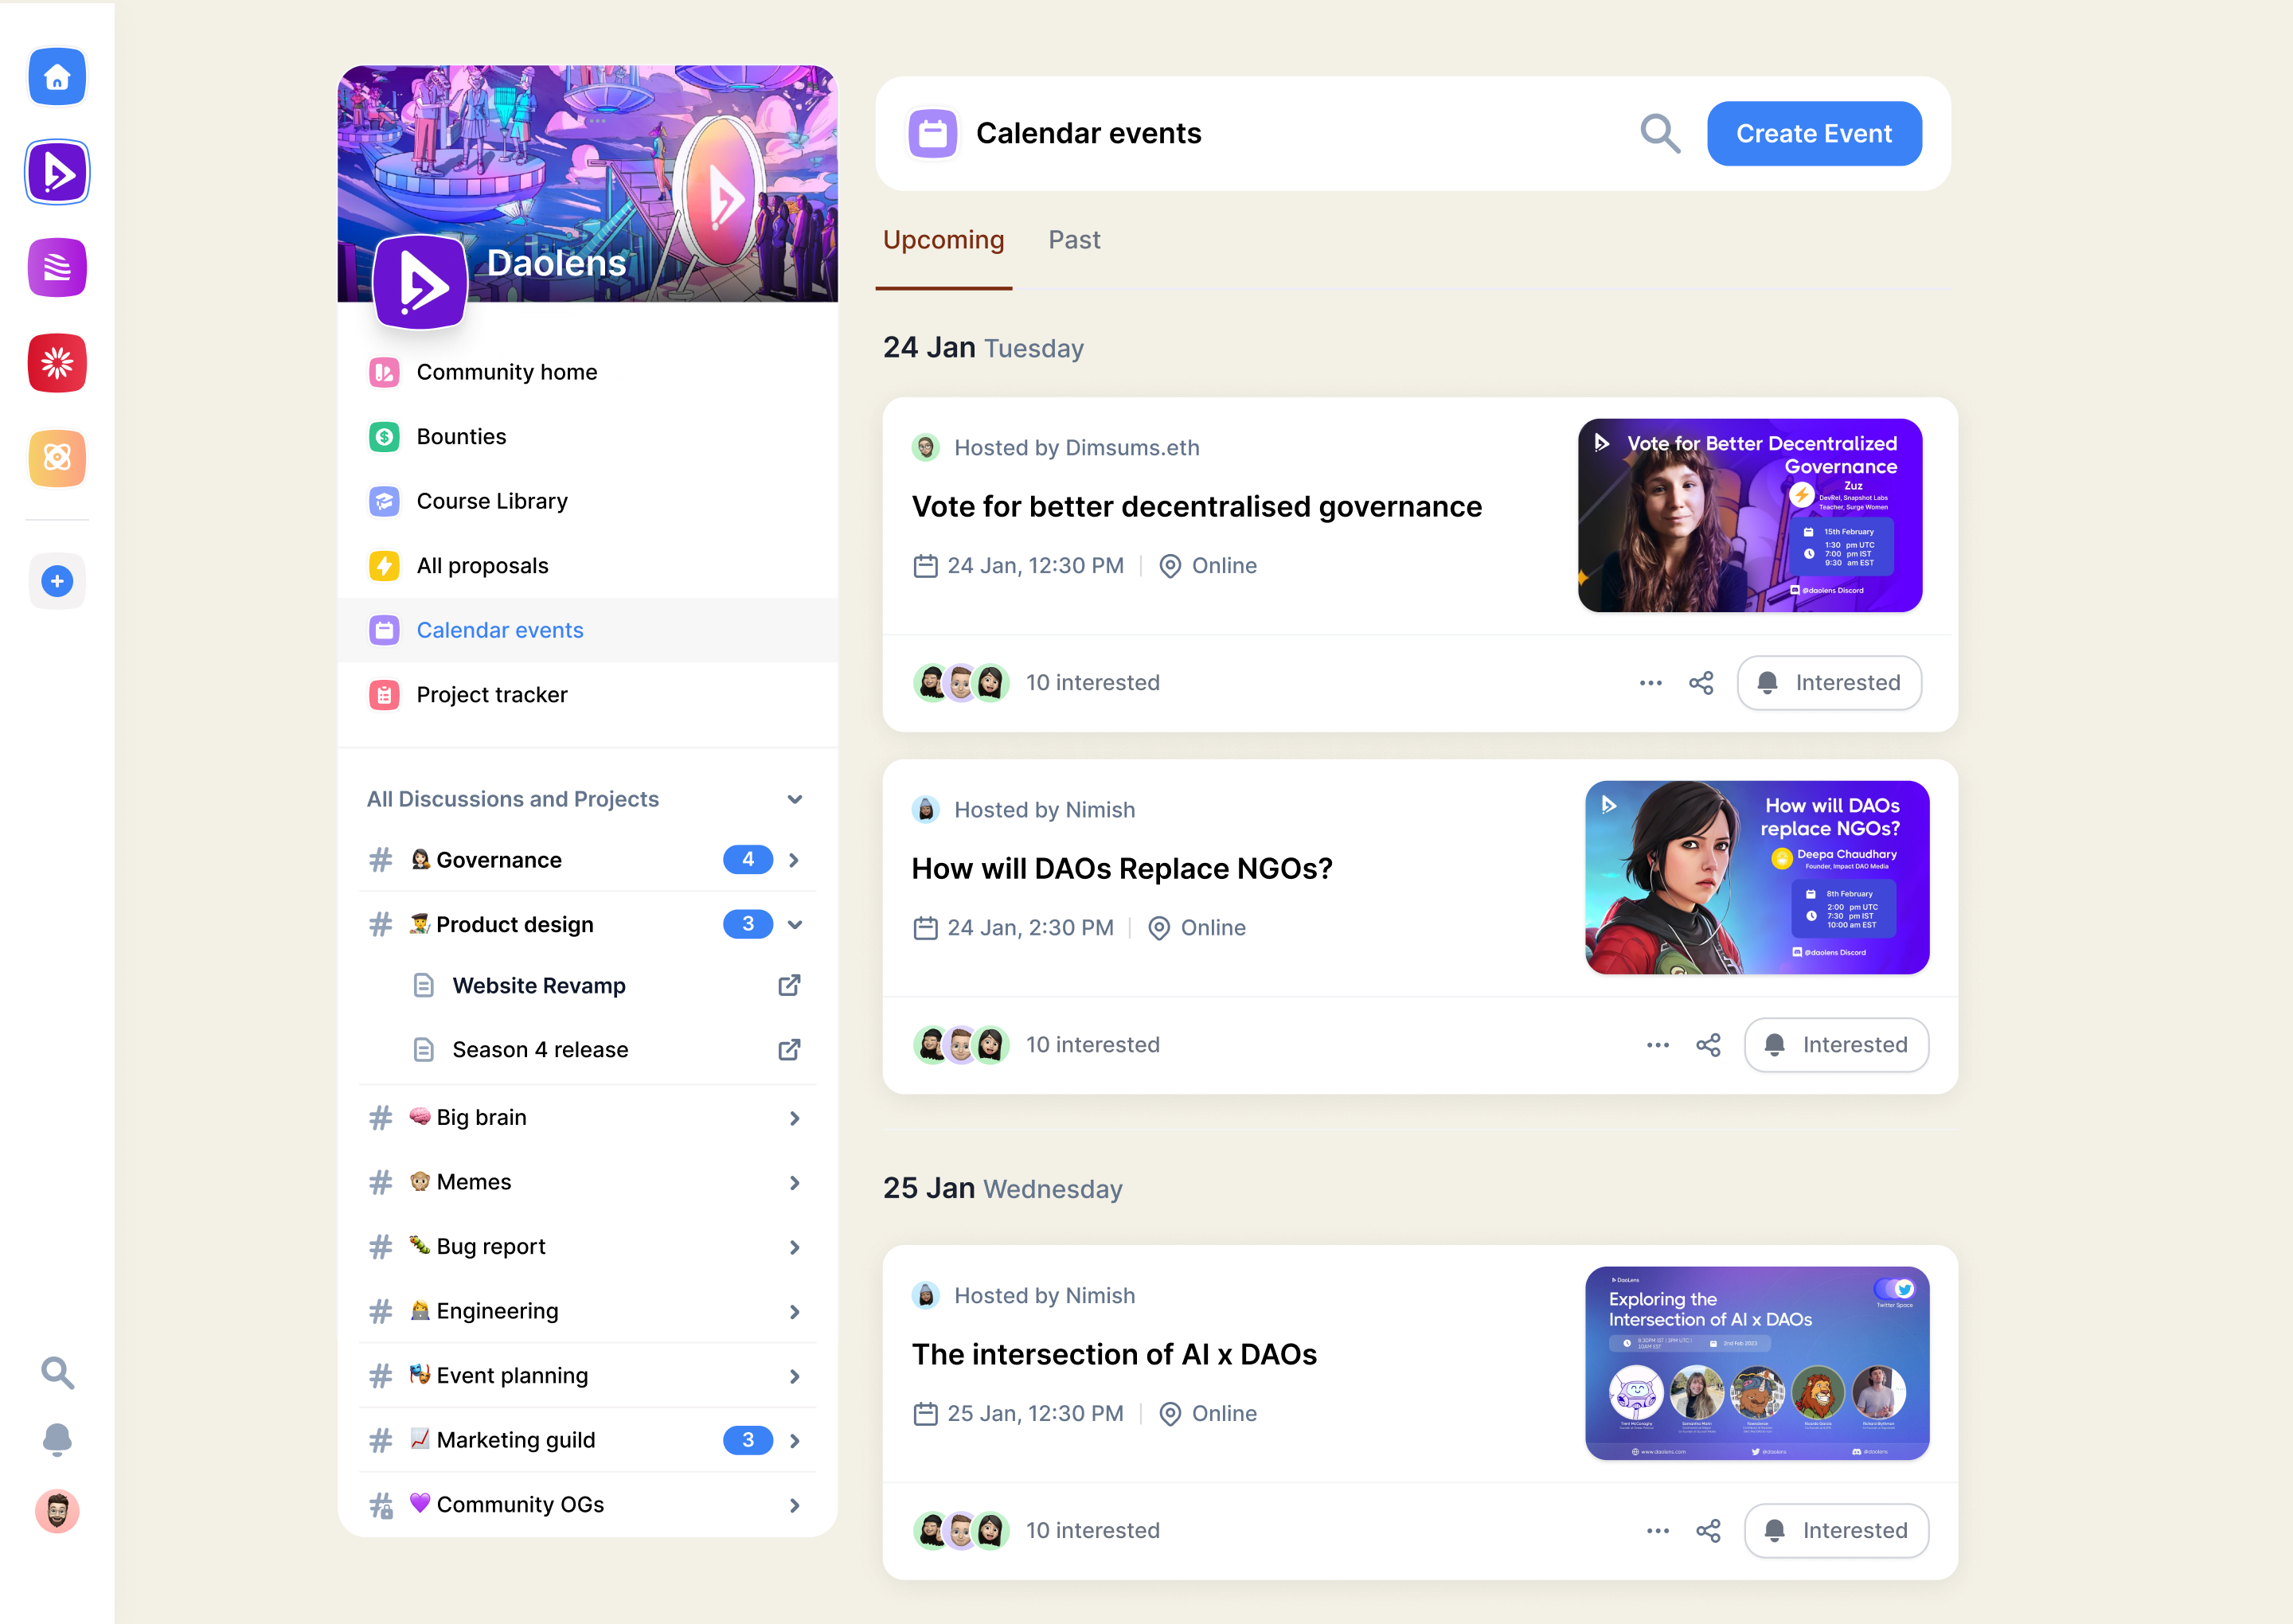This screenshot has width=2293, height=1624.
Task: Expand the Governance channel chevron
Action: [x=795, y=860]
